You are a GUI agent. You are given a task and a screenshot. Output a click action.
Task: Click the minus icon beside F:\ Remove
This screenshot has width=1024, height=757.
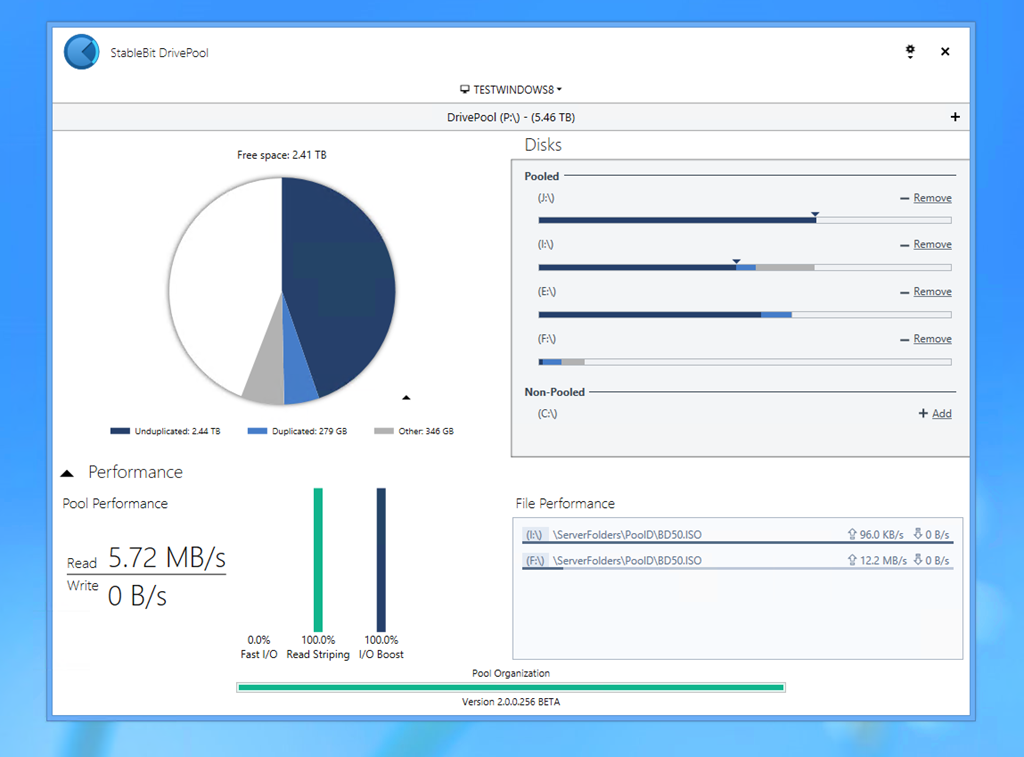(x=904, y=340)
